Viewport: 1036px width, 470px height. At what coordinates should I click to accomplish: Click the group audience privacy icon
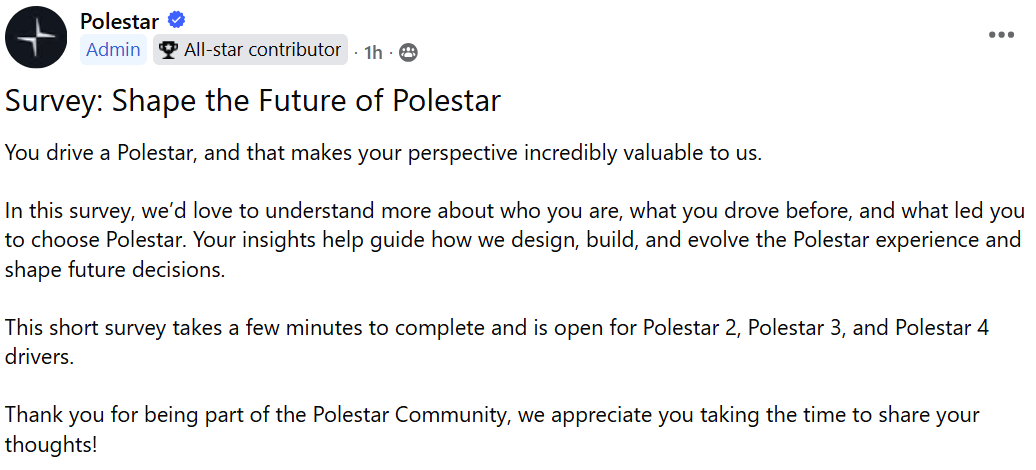coord(408,52)
